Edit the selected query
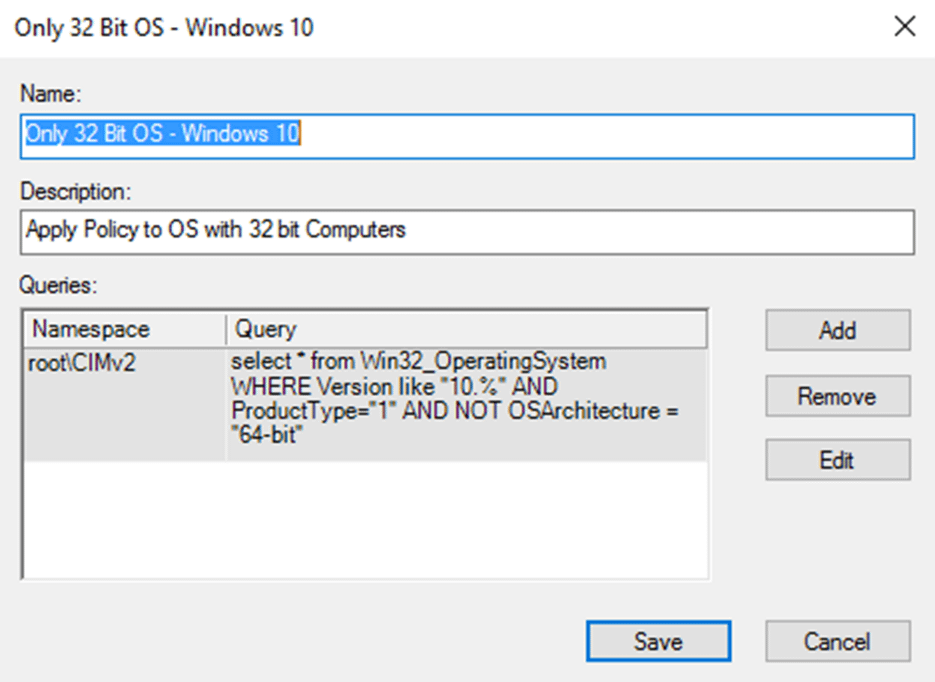 point(838,460)
